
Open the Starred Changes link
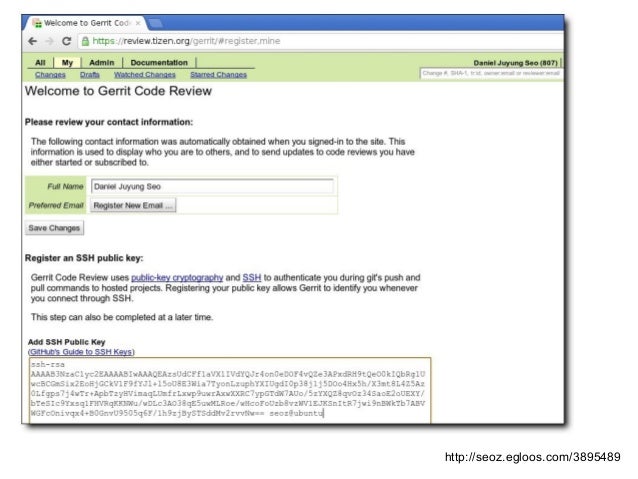[218, 75]
